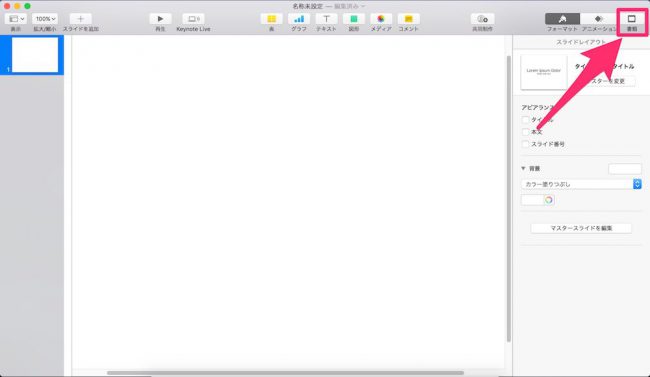
Task: Enable the slide number (スライド番号) checkbox
Action: tap(526, 144)
